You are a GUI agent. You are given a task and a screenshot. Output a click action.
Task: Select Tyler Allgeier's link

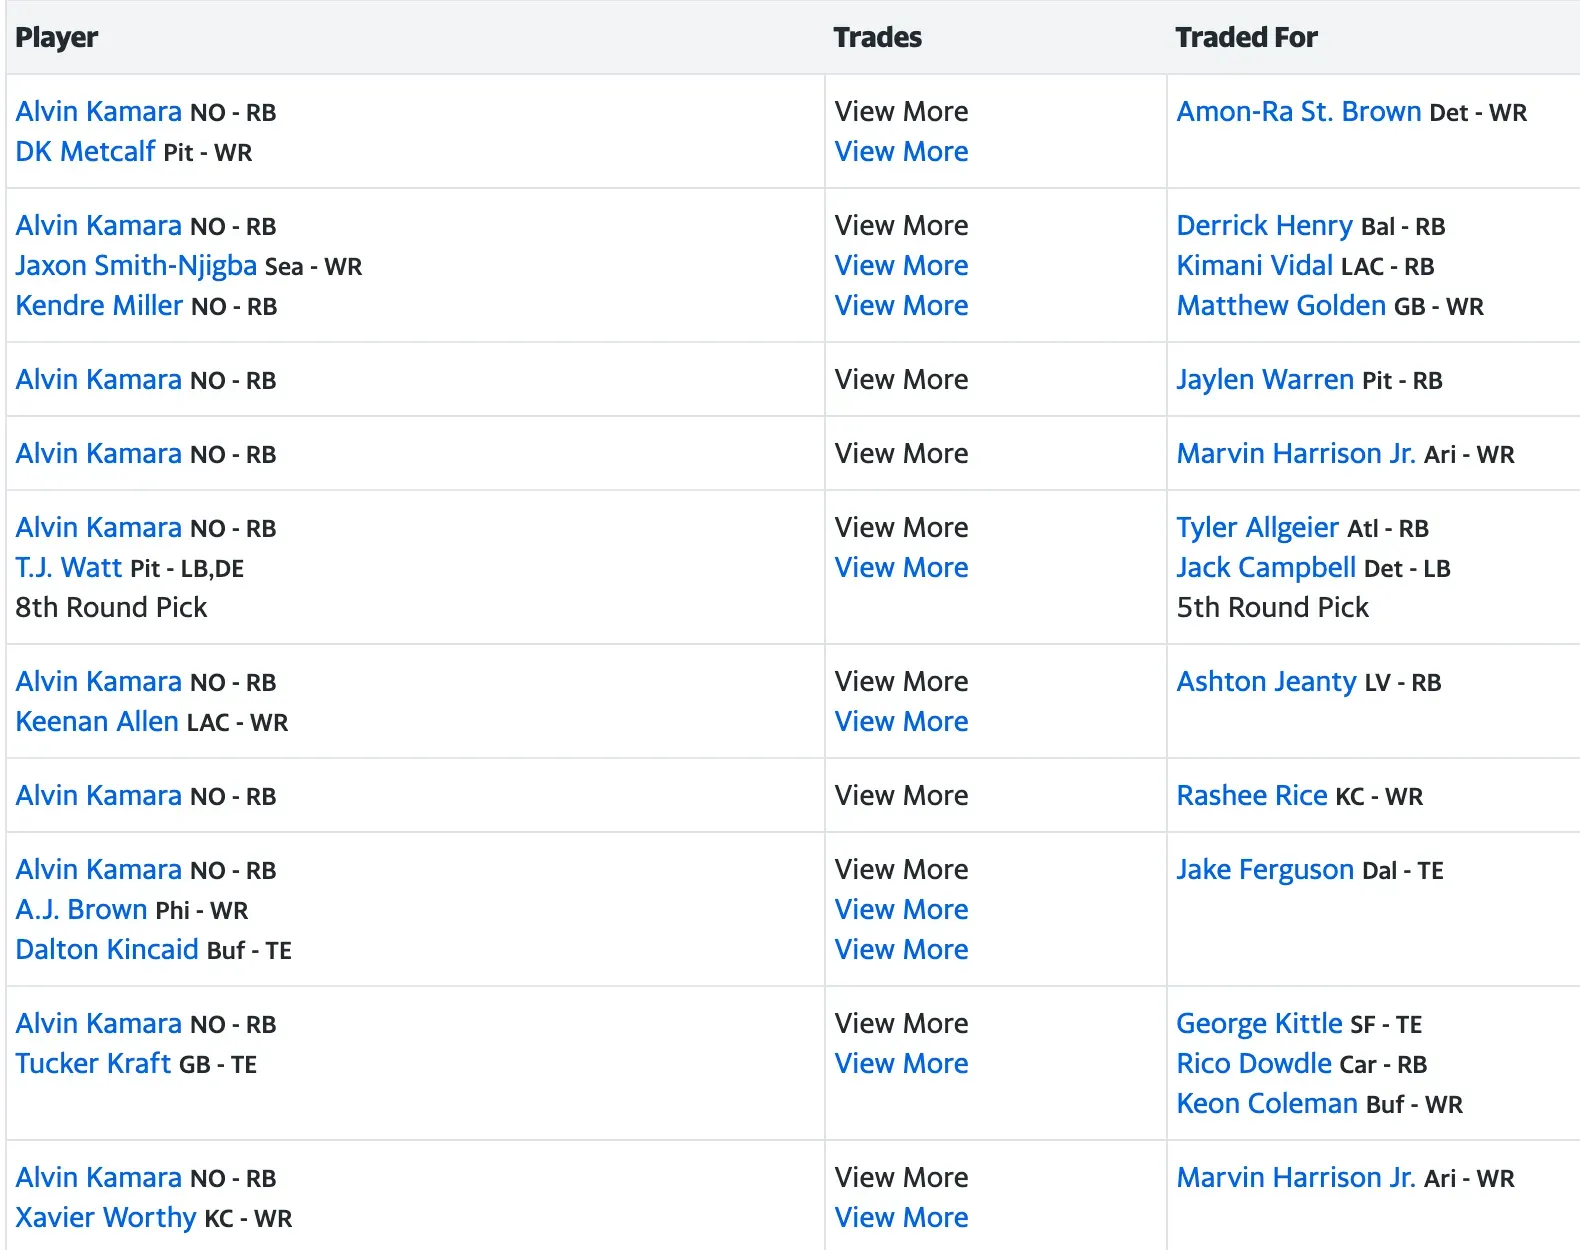tap(1258, 527)
